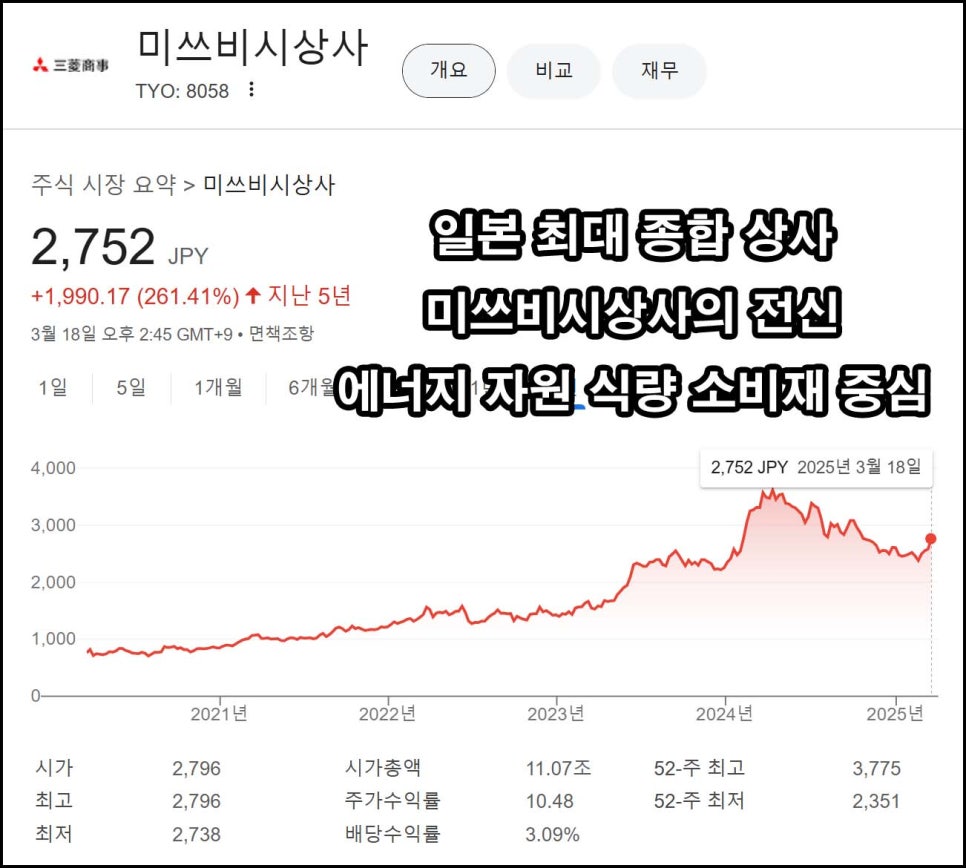Viewport: 966px width, 868px height.
Task: Click the 2023년 axis label
Action: pos(556,714)
